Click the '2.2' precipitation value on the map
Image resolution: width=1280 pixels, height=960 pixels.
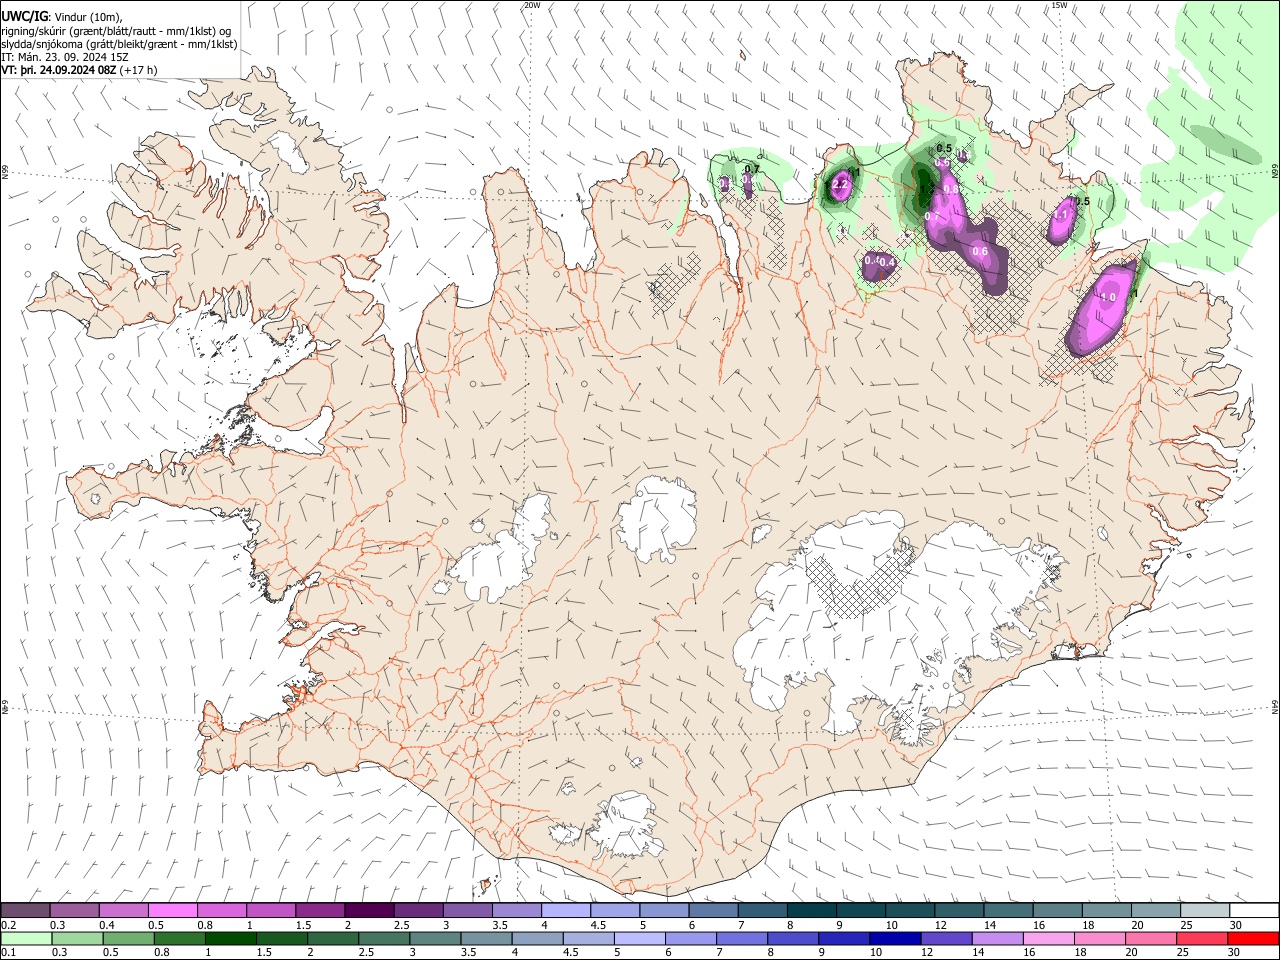pyautogui.click(x=840, y=185)
